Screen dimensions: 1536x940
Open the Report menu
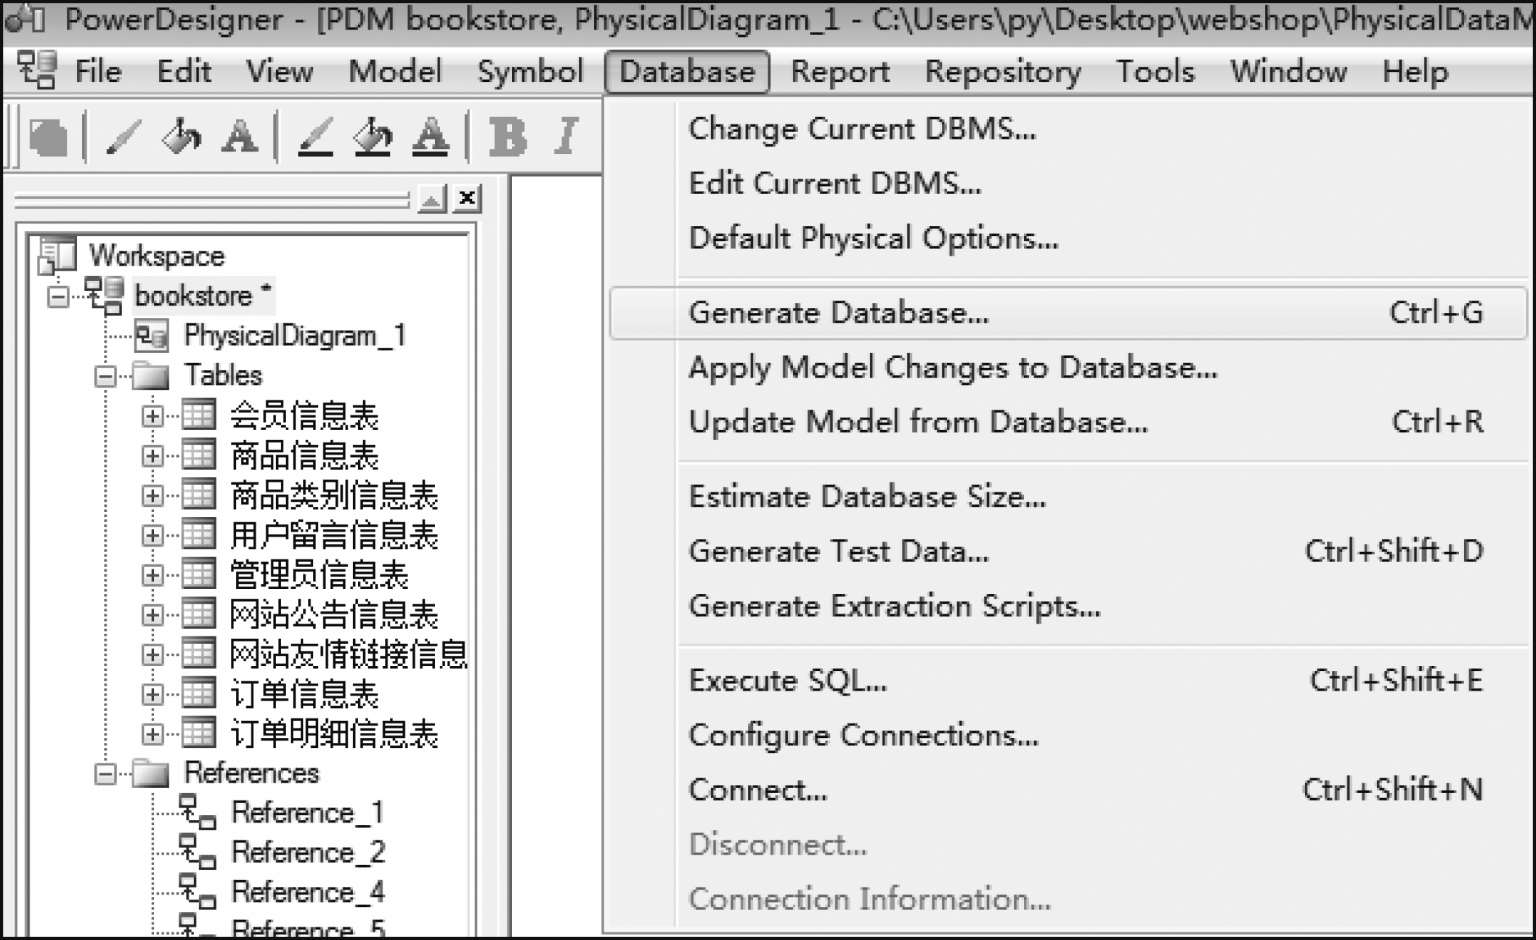(x=840, y=72)
